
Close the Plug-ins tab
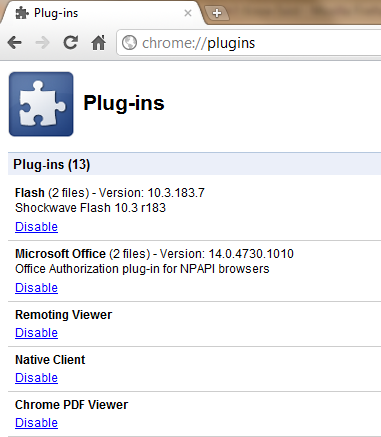[188, 13]
